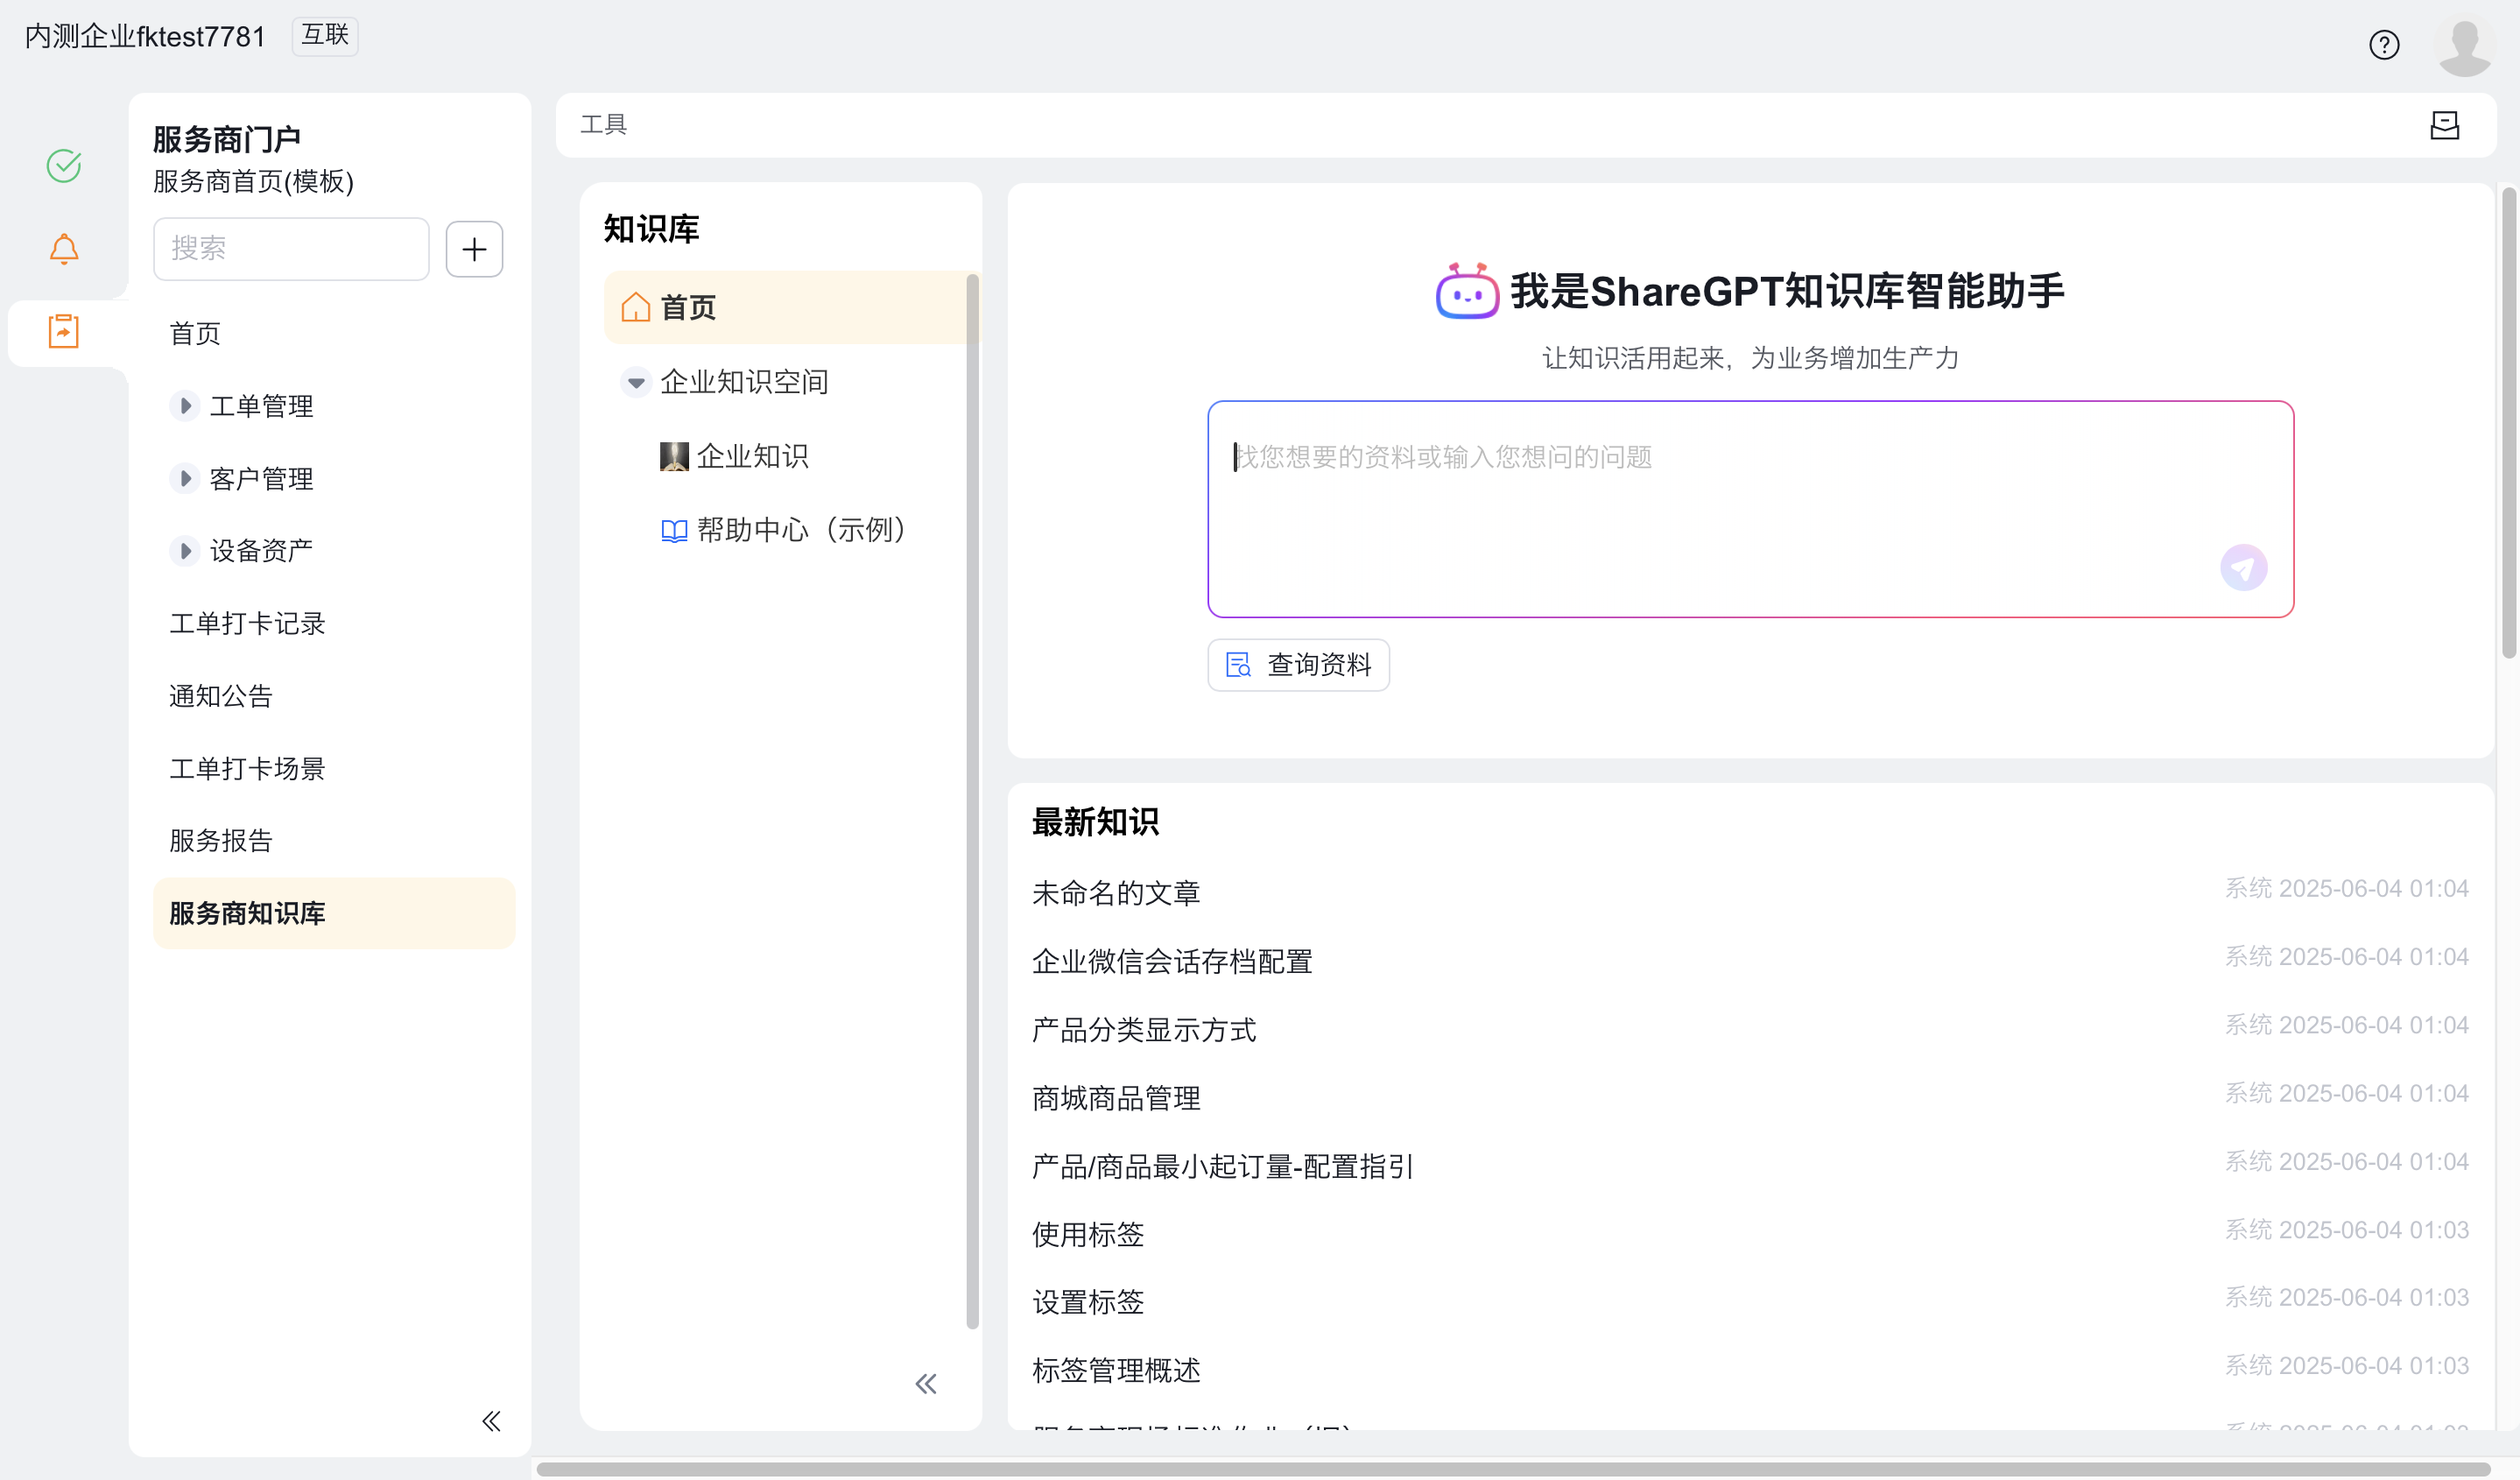The image size is (2520, 1480).
Task: Click the help question mark icon
Action: tap(2384, 45)
